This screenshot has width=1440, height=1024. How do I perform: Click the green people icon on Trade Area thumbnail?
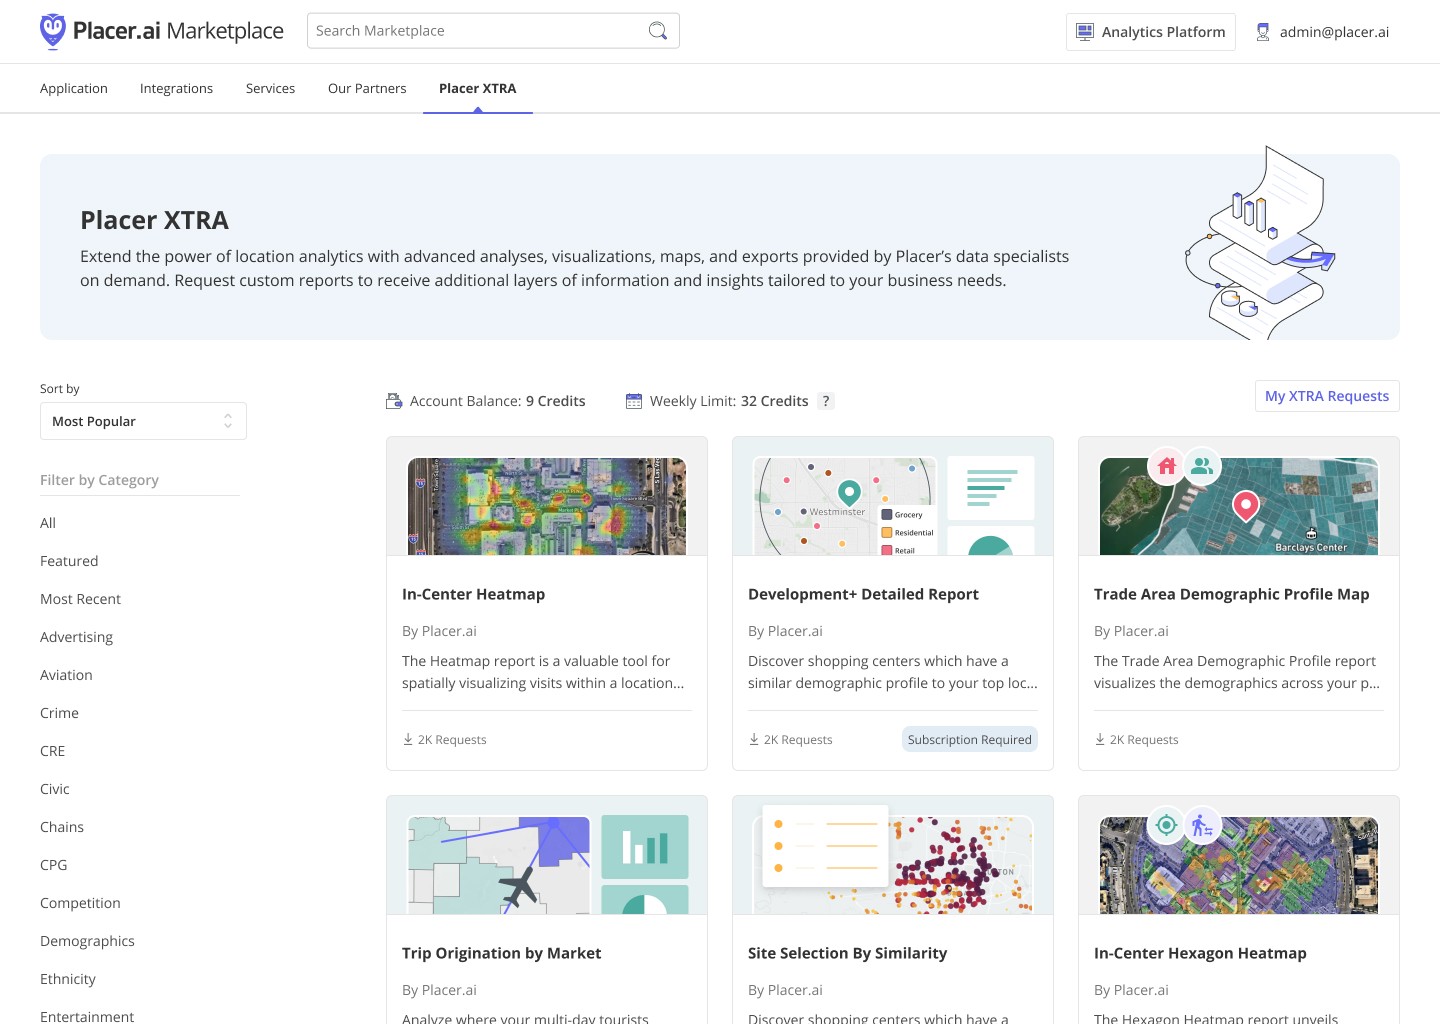tap(1202, 466)
